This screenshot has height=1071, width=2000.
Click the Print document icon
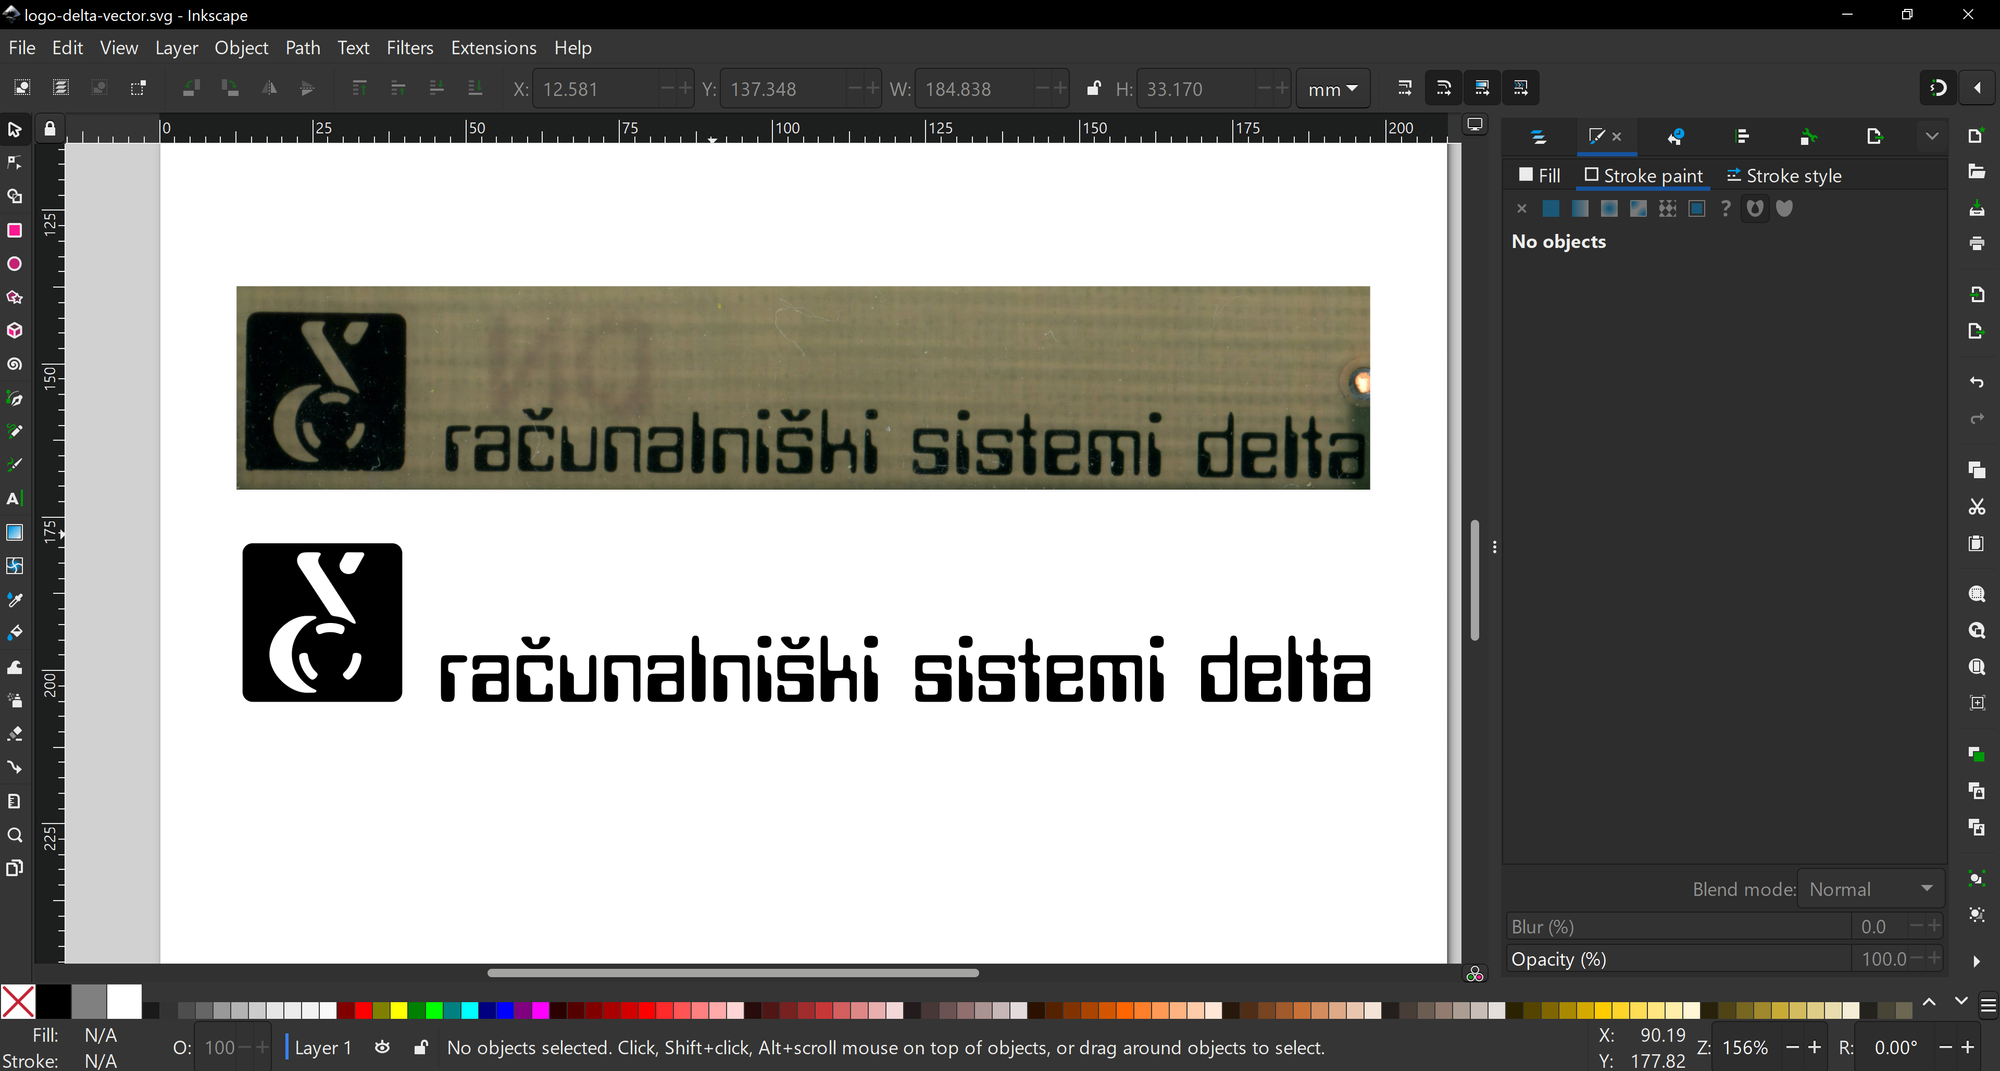[x=1976, y=243]
